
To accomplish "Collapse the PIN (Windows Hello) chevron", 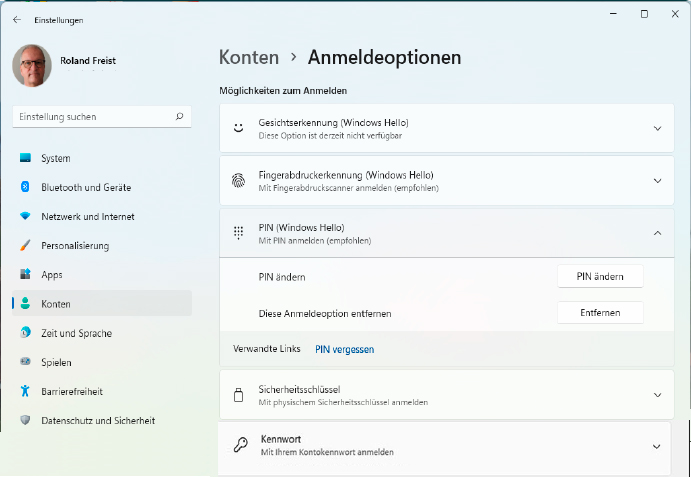I will (x=658, y=233).
